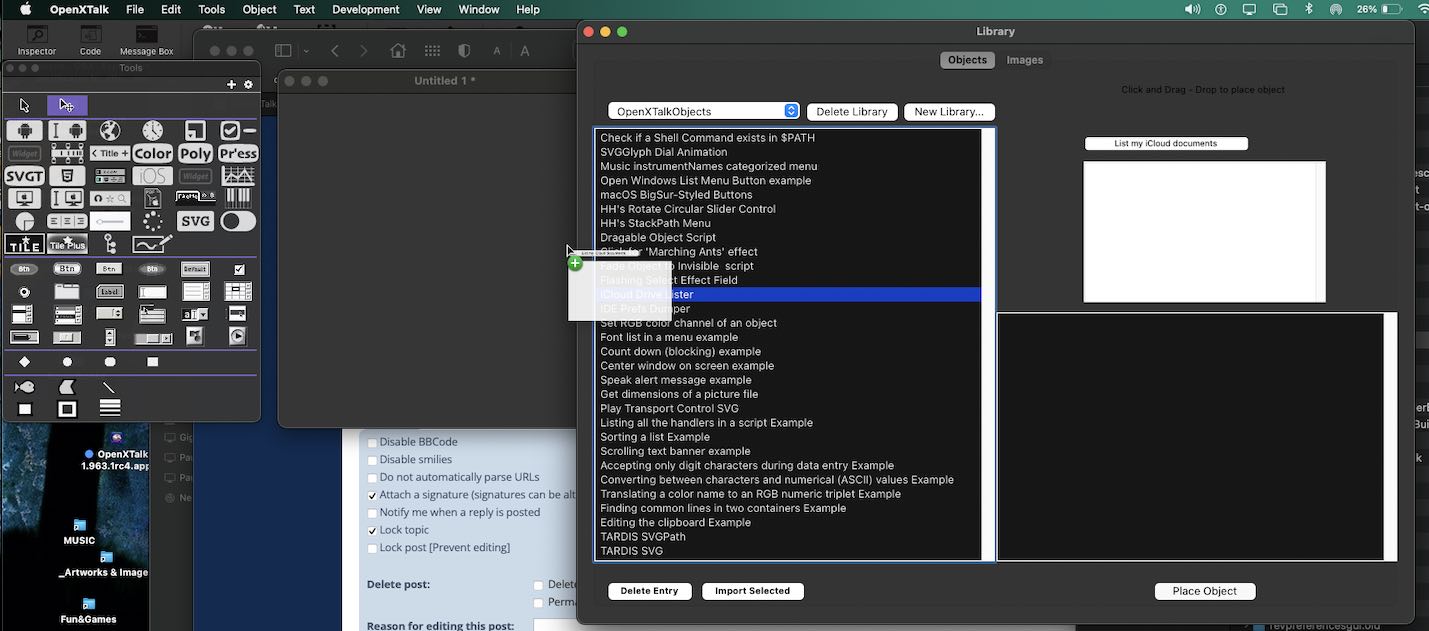This screenshot has height=631, width=1429.
Task: Select the Edit pointer tool in Tools
Action: [67, 105]
